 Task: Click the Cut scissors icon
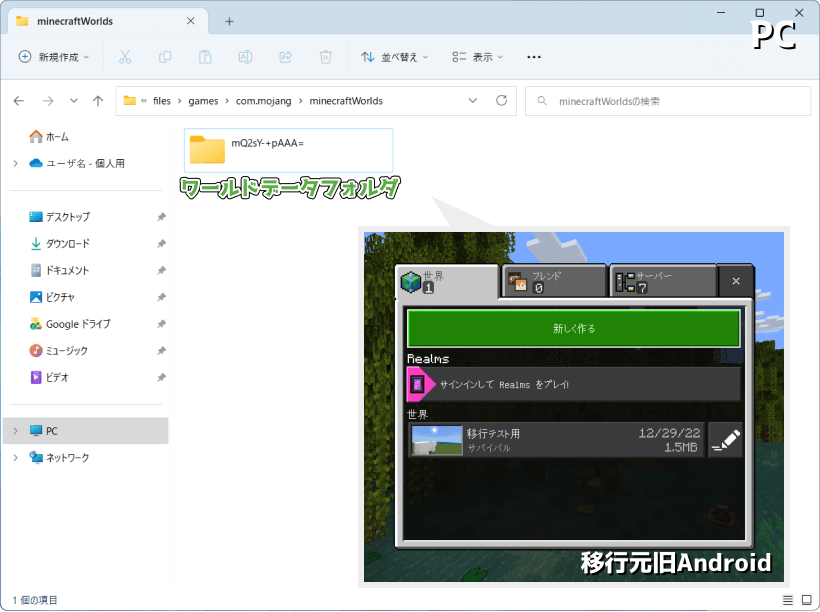tap(124, 57)
